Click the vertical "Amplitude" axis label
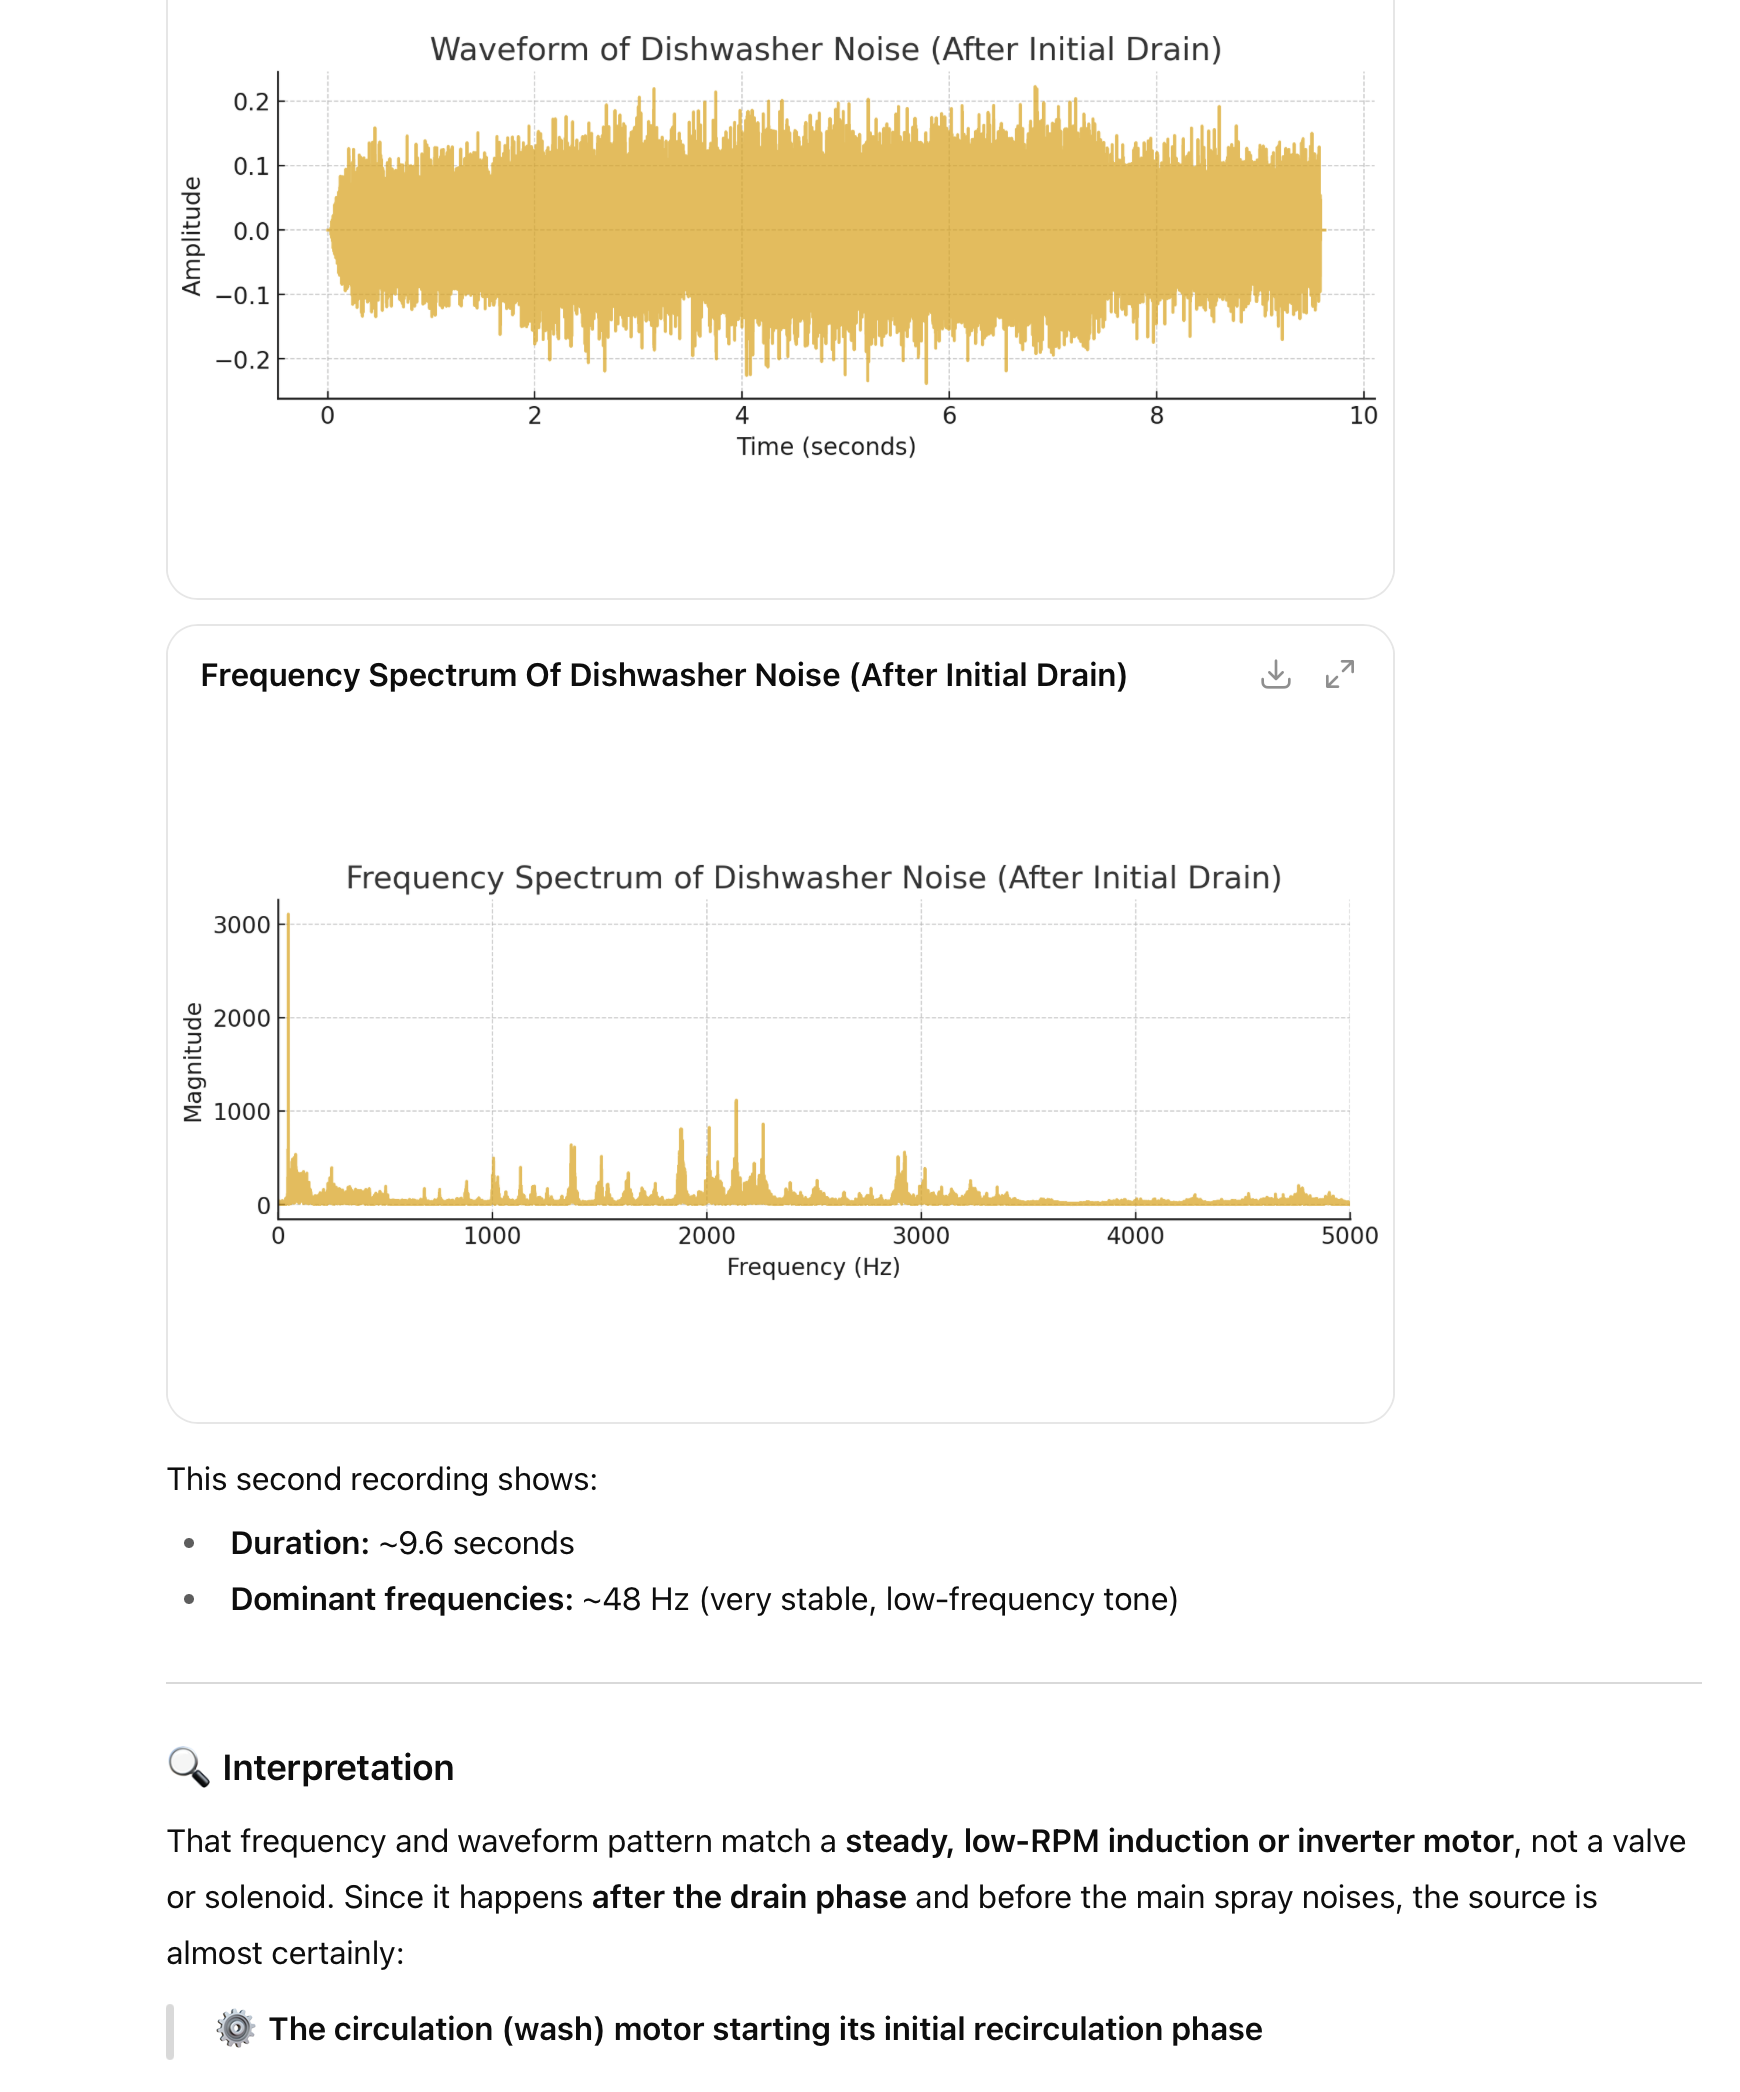This screenshot has height=2092, width=1740. point(191,236)
